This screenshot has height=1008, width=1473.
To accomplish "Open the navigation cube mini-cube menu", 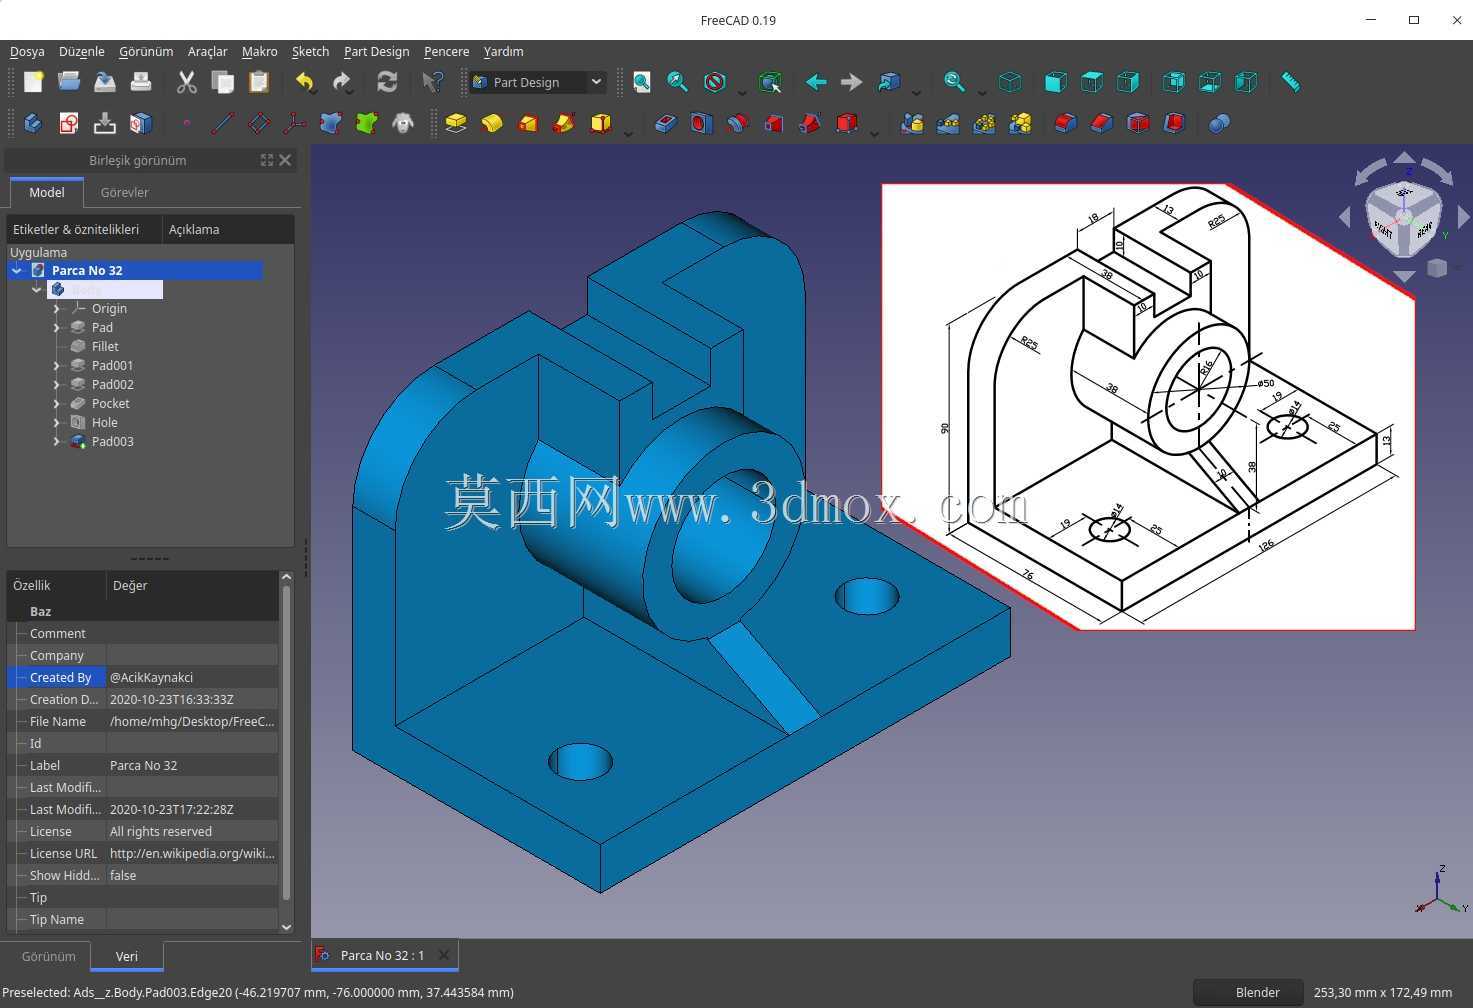I will pos(1437,268).
